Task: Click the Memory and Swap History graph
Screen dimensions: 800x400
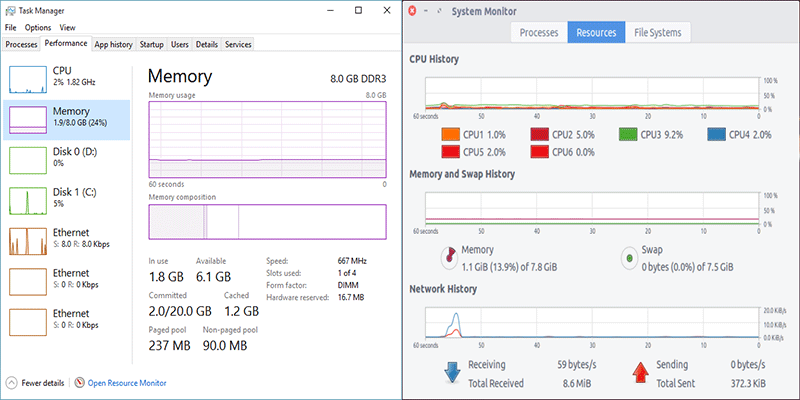Action: pos(592,210)
